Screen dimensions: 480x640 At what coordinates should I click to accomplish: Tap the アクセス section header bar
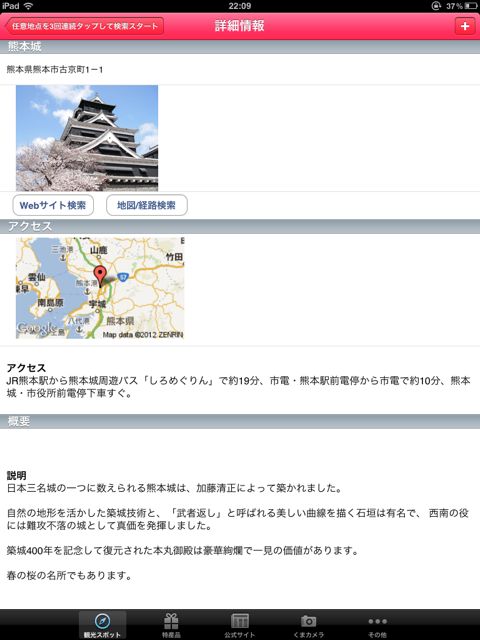pyautogui.click(x=240, y=226)
